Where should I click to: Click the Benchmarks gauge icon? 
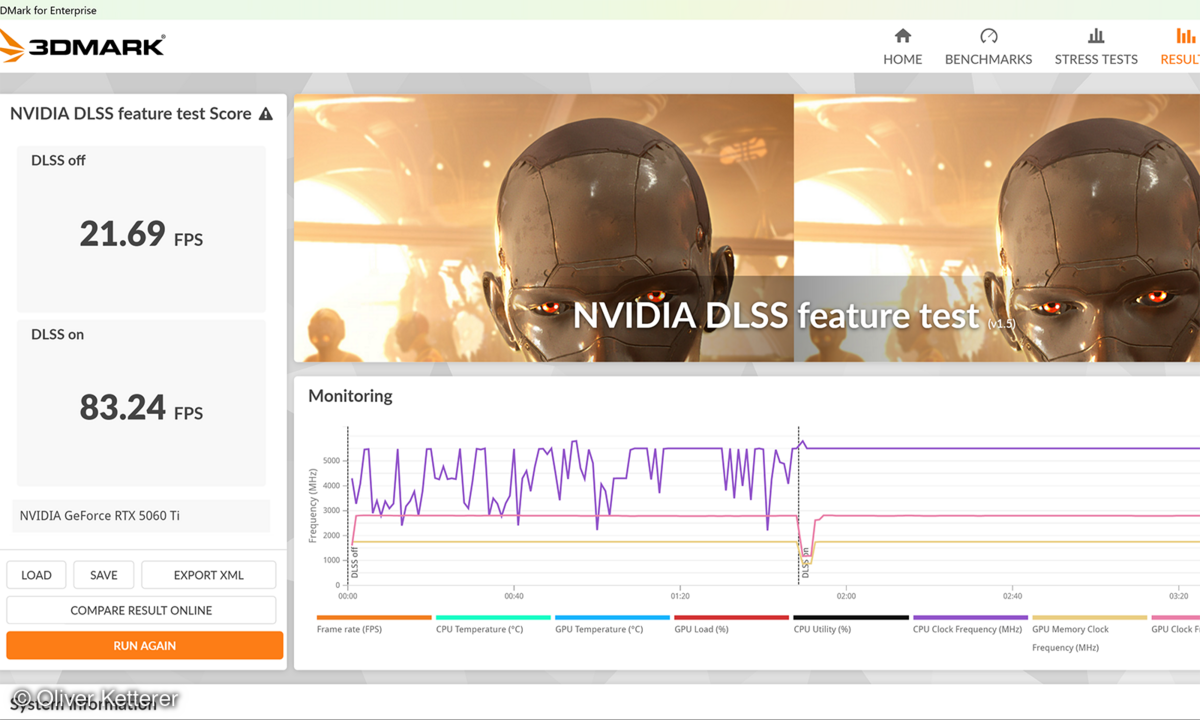(989, 36)
